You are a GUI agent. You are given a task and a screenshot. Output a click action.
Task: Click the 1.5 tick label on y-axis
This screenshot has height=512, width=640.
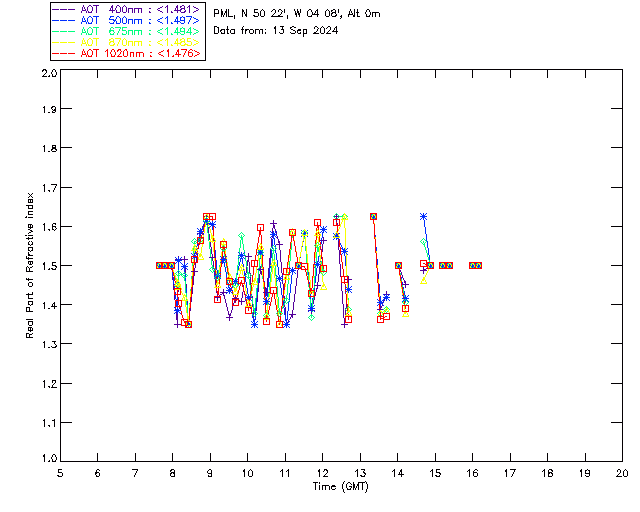pos(47,266)
